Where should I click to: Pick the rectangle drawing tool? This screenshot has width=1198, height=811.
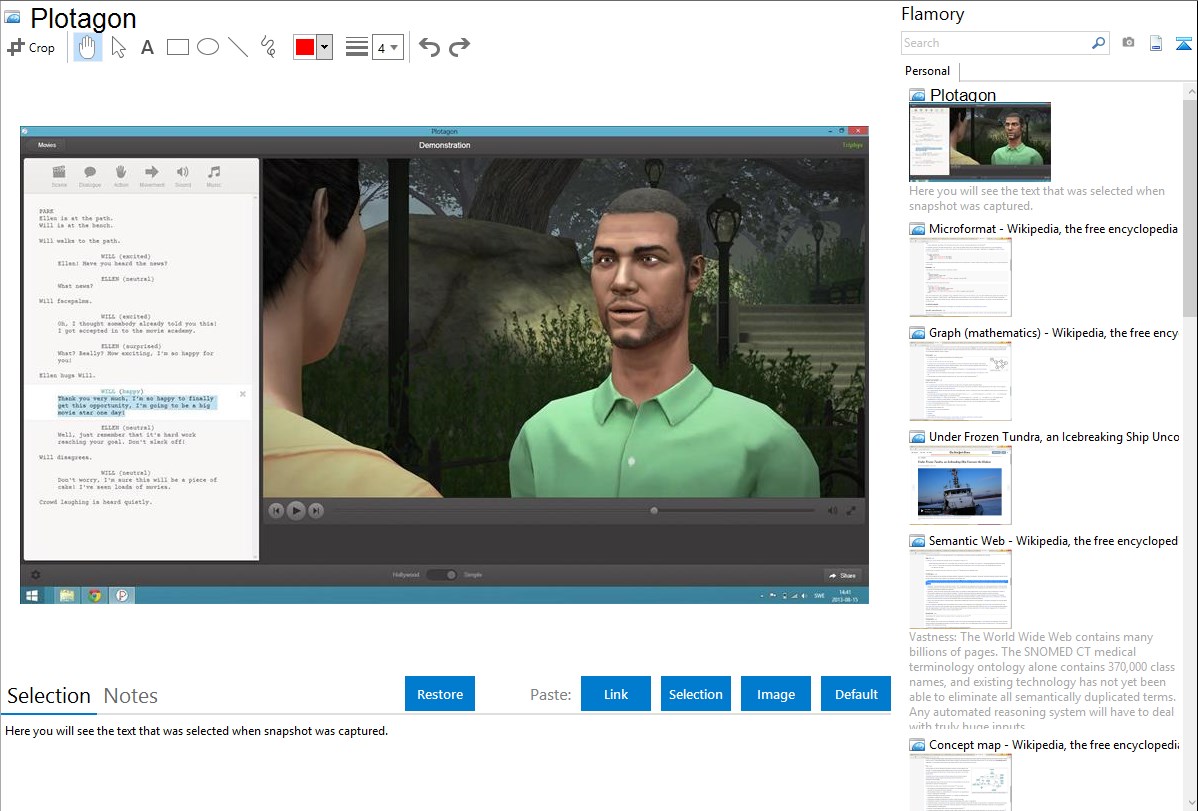coord(177,47)
